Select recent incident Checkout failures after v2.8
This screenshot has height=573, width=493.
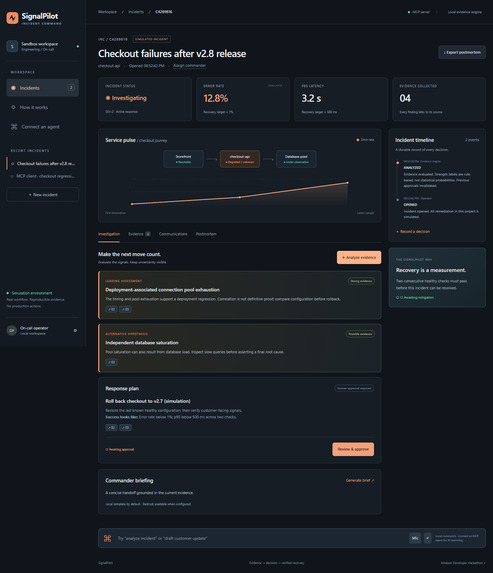(x=43, y=163)
